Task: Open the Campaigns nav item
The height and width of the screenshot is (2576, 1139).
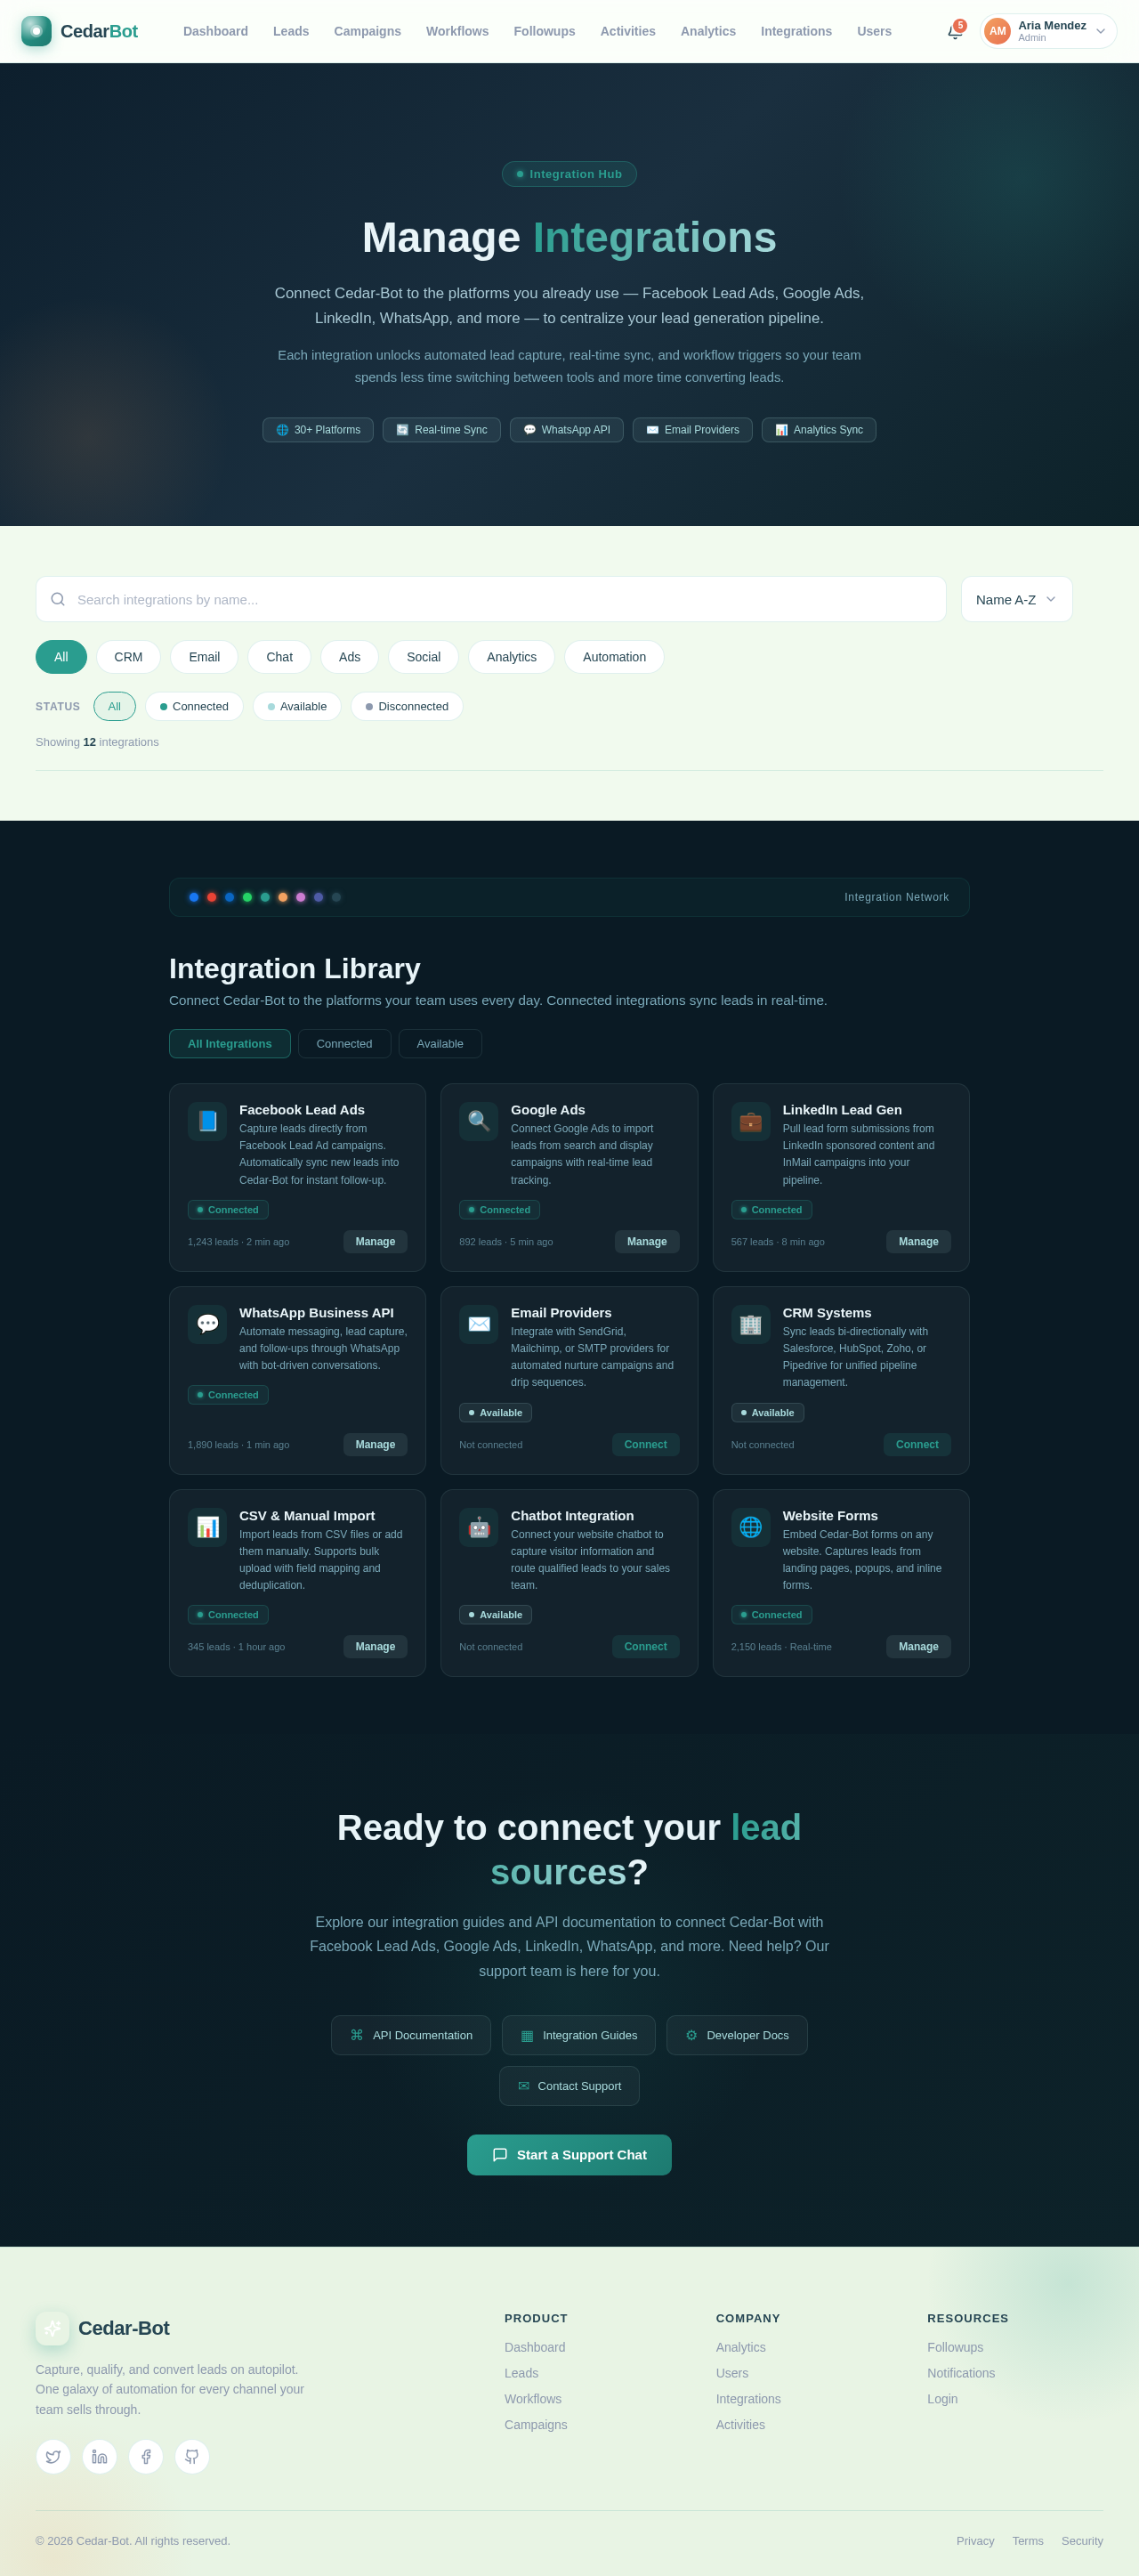Action: 367,31
